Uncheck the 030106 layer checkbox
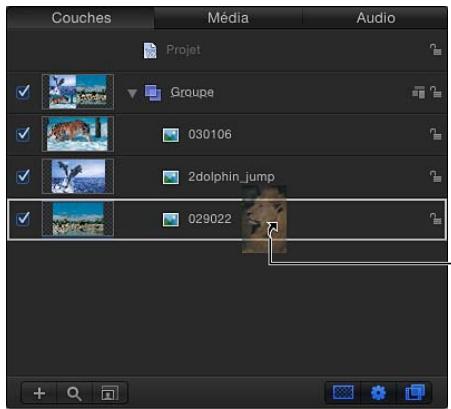Image resolution: width=451 pixels, height=409 pixels. (23, 134)
